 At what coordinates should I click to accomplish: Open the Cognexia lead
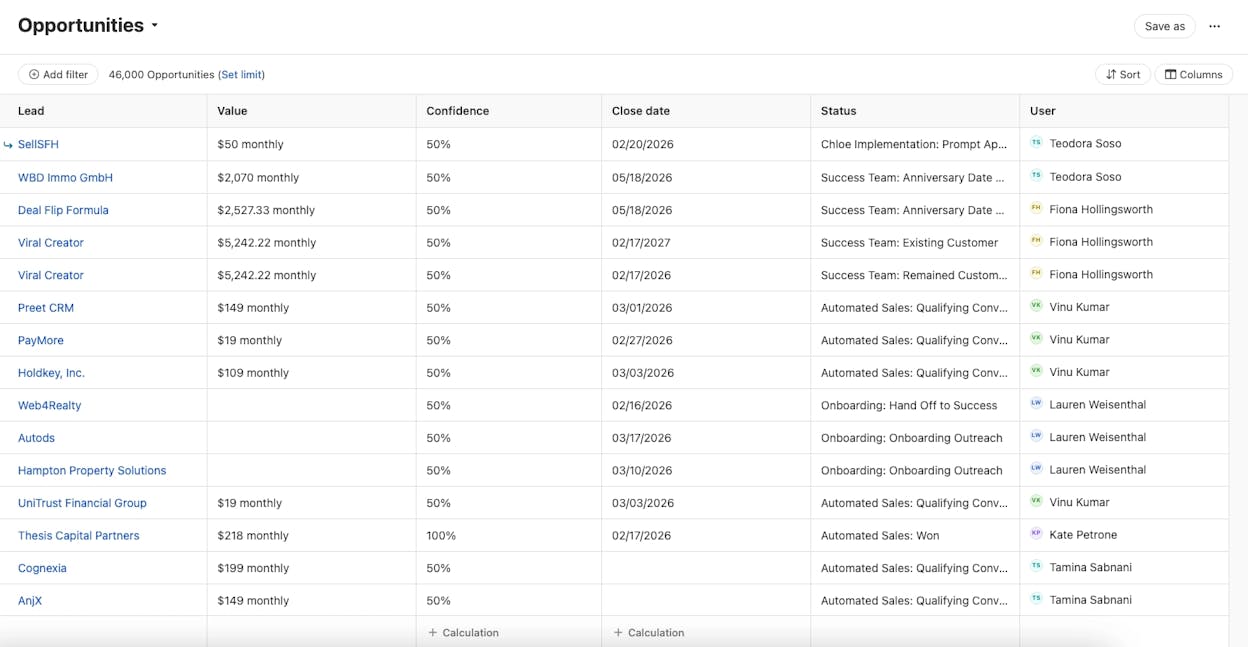(42, 568)
